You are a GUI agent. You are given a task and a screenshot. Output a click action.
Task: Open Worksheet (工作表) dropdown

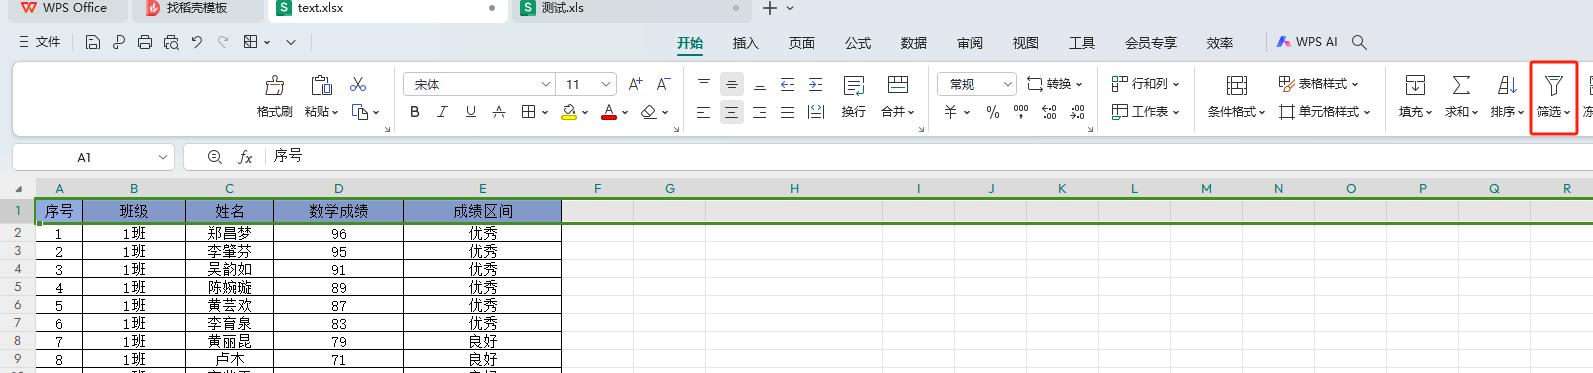tap(1146, 112)
